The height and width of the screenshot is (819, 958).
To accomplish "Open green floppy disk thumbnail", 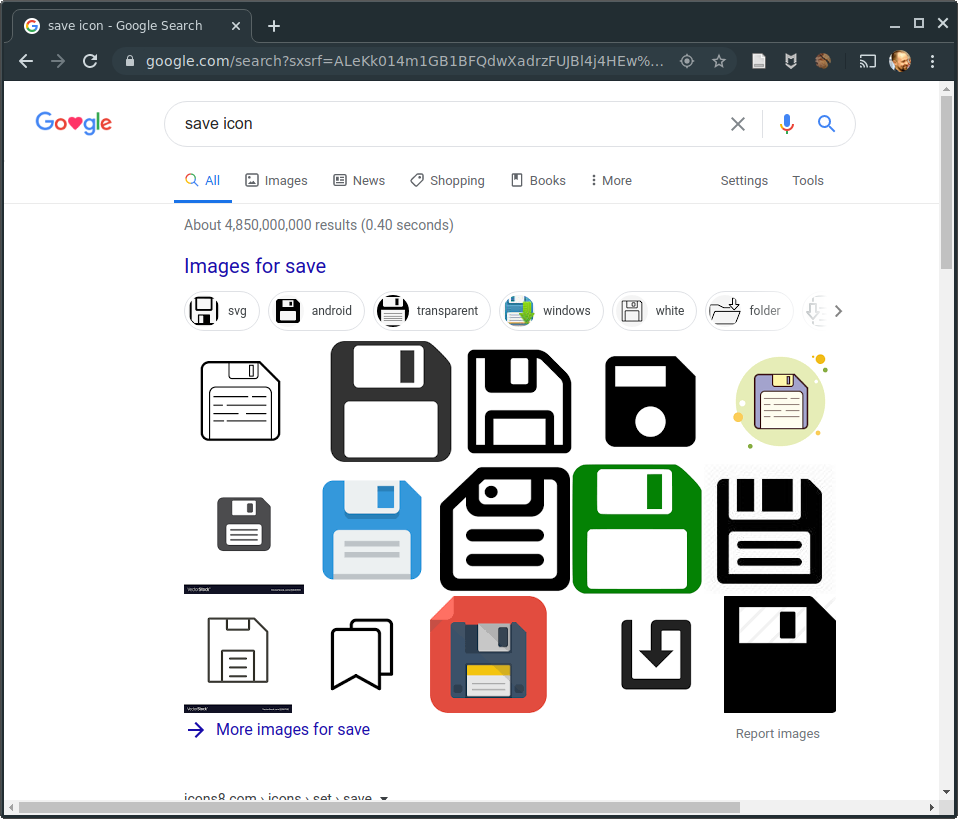I will coord(637,529).
